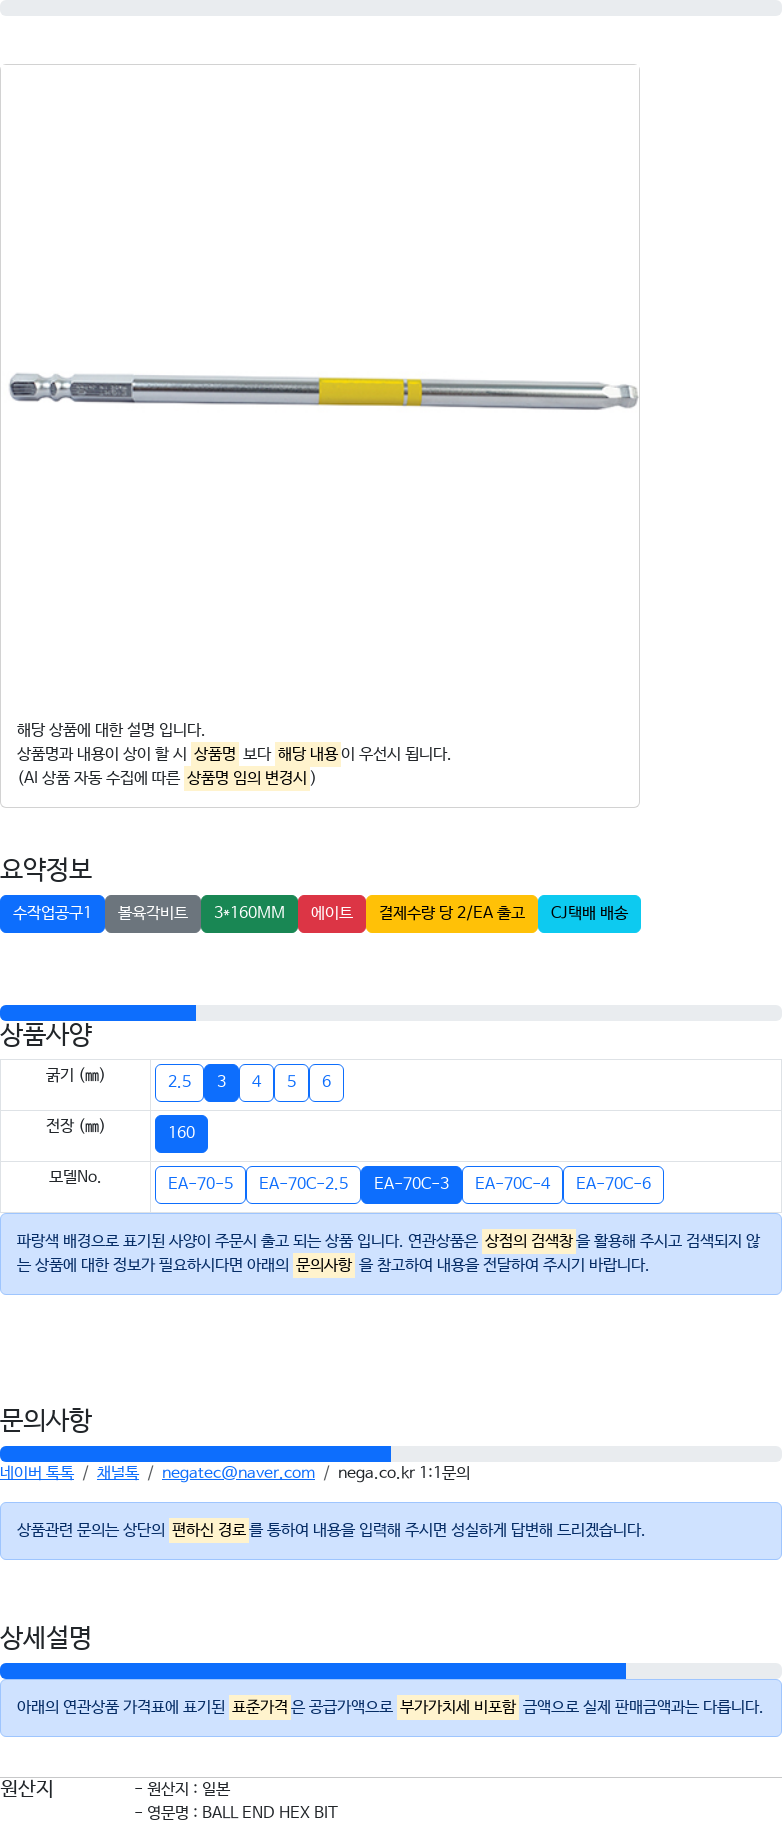The image size is (782, 1826).
Task: Click the 수작업공구1 category tag
Action: click(x=52, y=913)
